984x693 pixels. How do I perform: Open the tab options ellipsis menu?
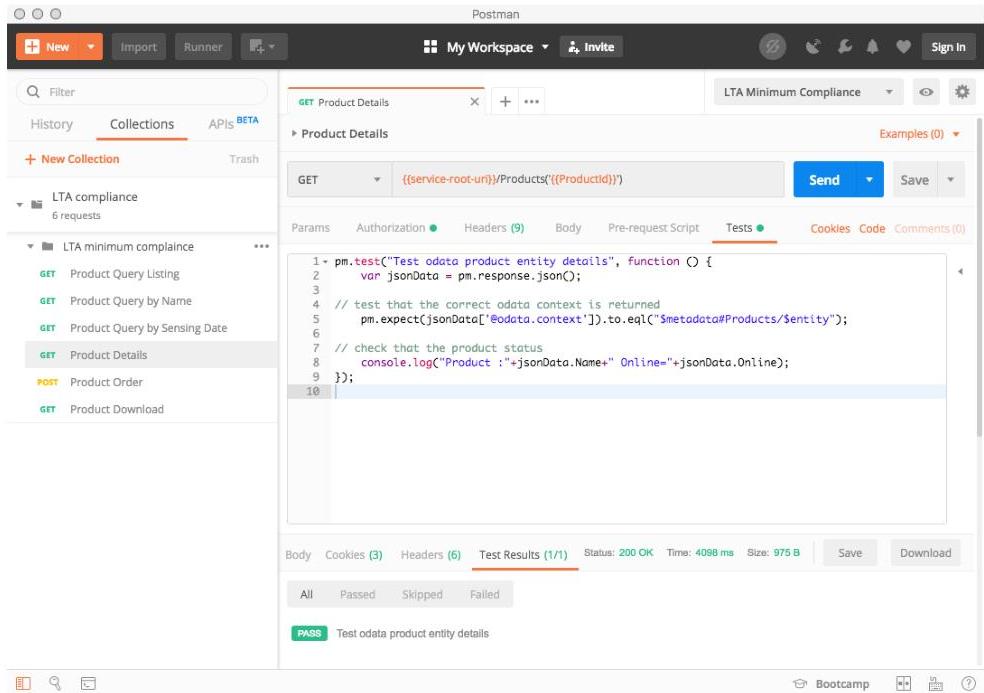point(532,102)
